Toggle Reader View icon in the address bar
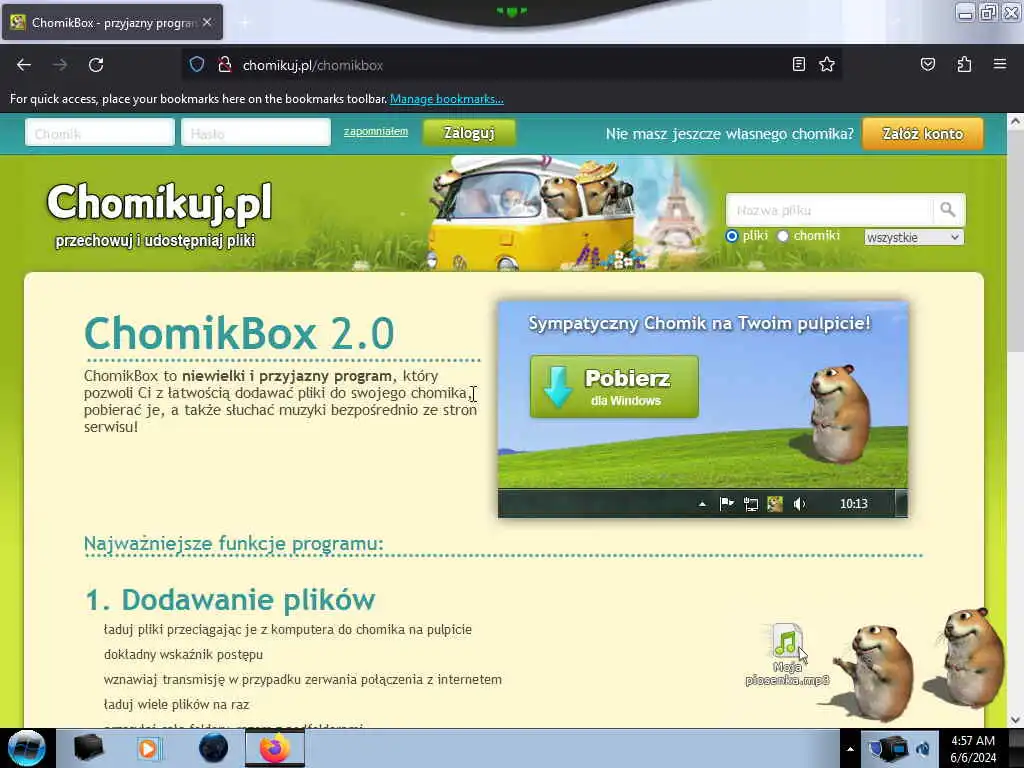 tap(799, 64)
